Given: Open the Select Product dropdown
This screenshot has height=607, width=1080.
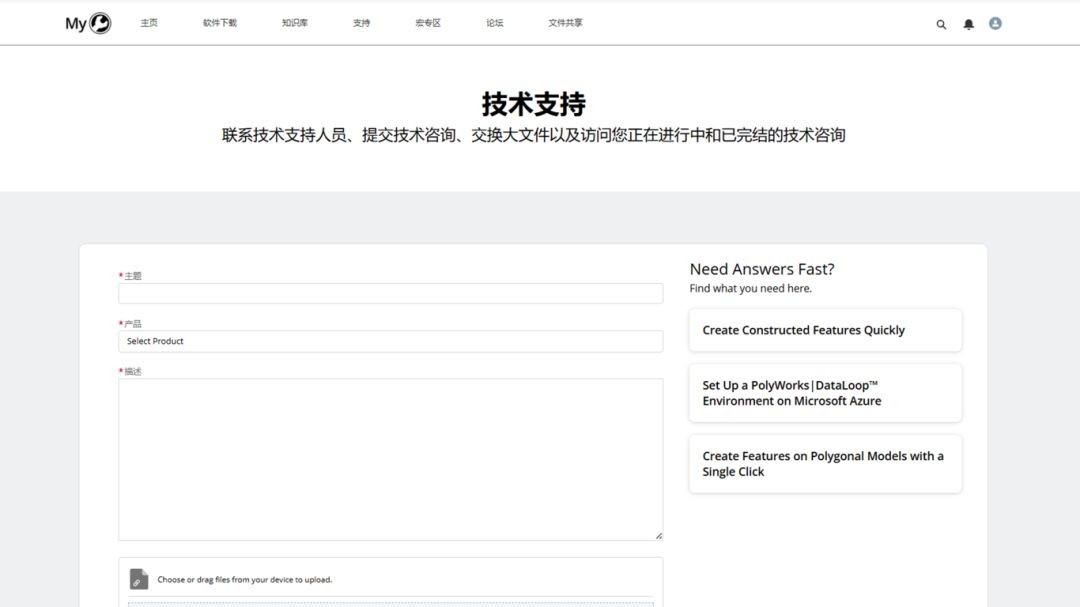Looking at the screenshot, I should (x=391, y=341).
